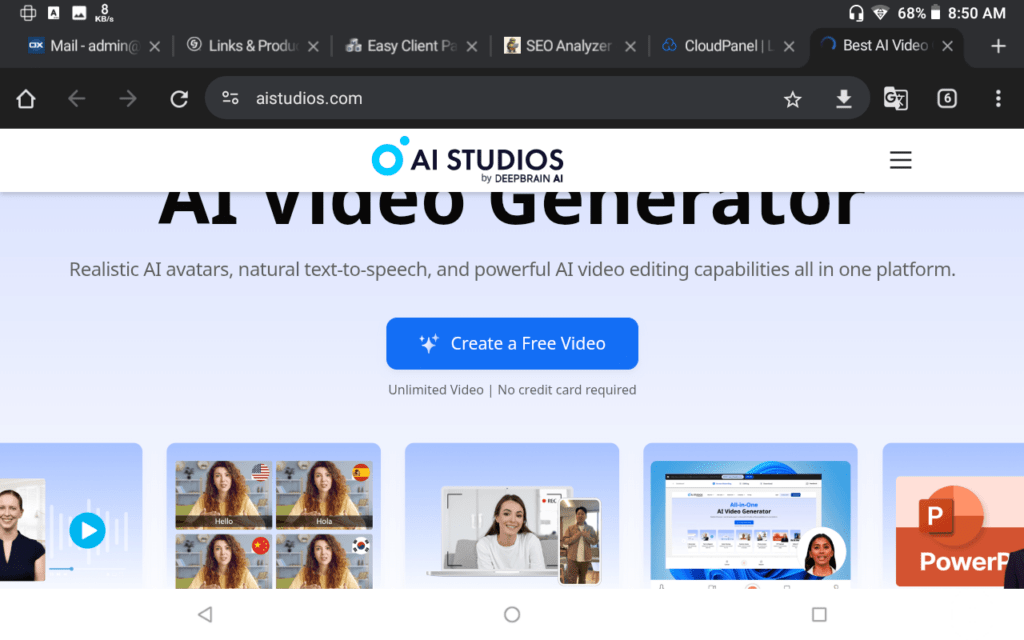The width and height of the screenshot is (1024, 640).
Task: Open the PowerPoint feature card
Action: click(953, 516)
